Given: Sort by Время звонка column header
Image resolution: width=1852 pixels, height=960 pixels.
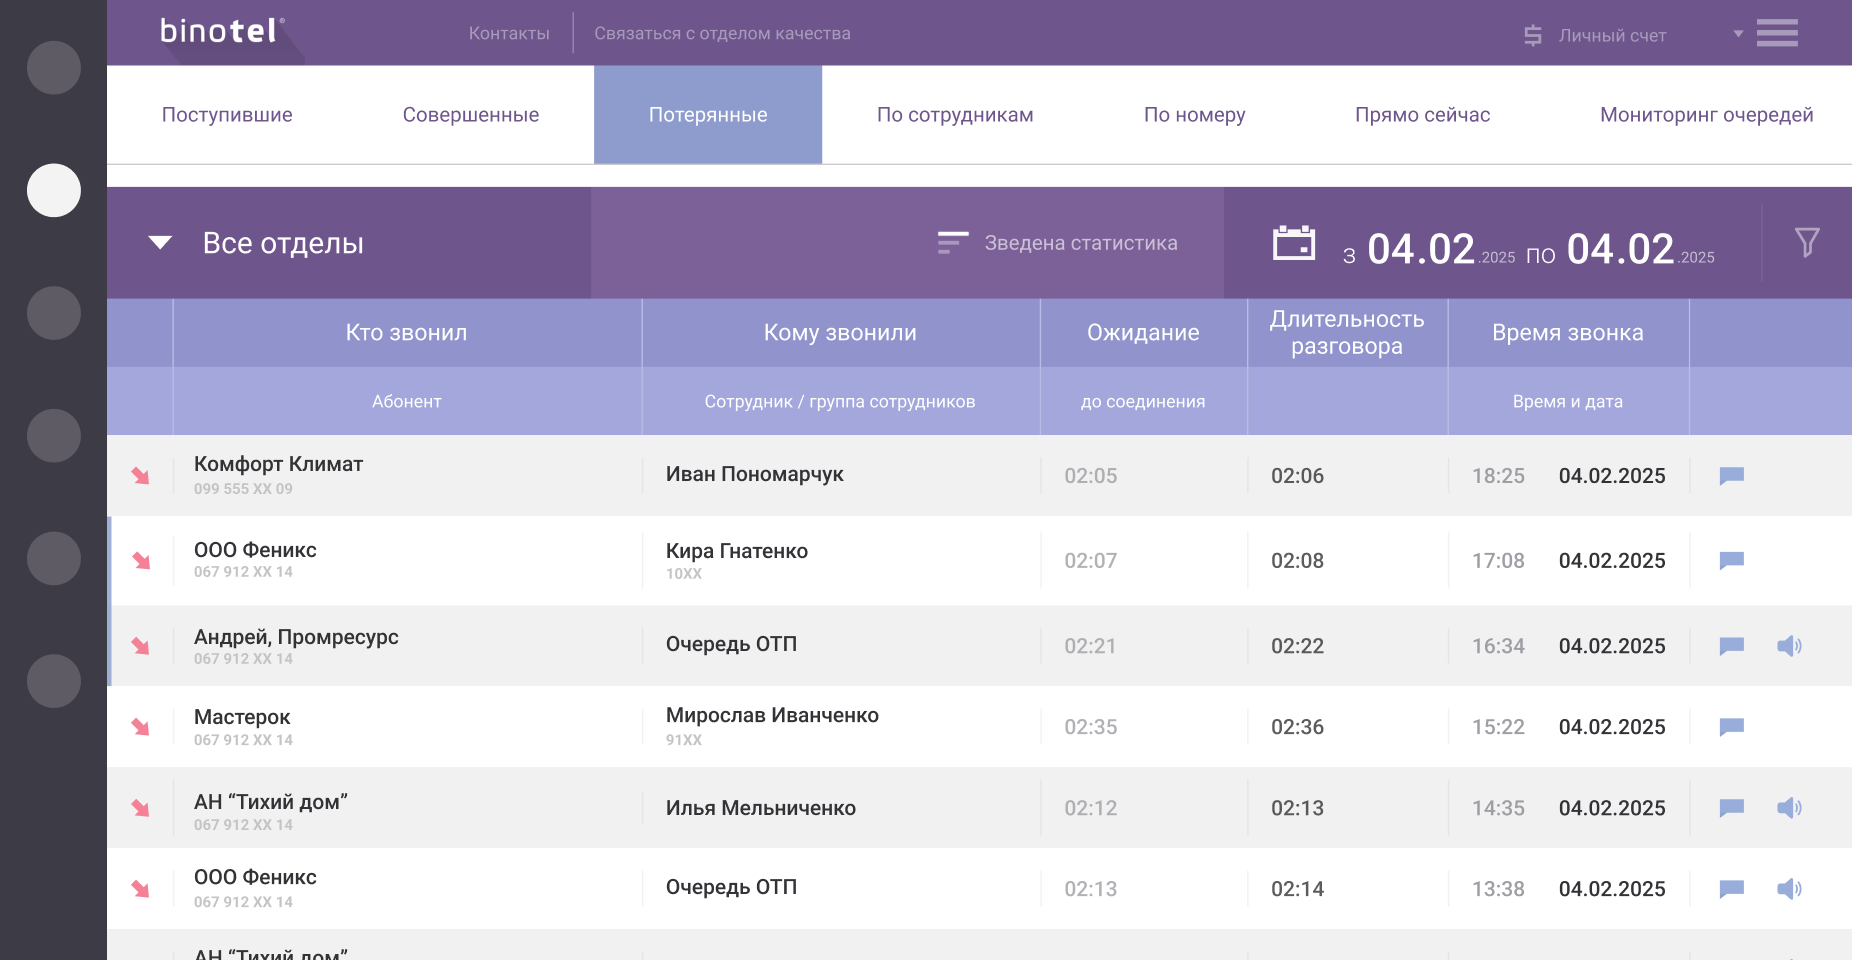Looking at the screenshot, I should coord(1568,333).
